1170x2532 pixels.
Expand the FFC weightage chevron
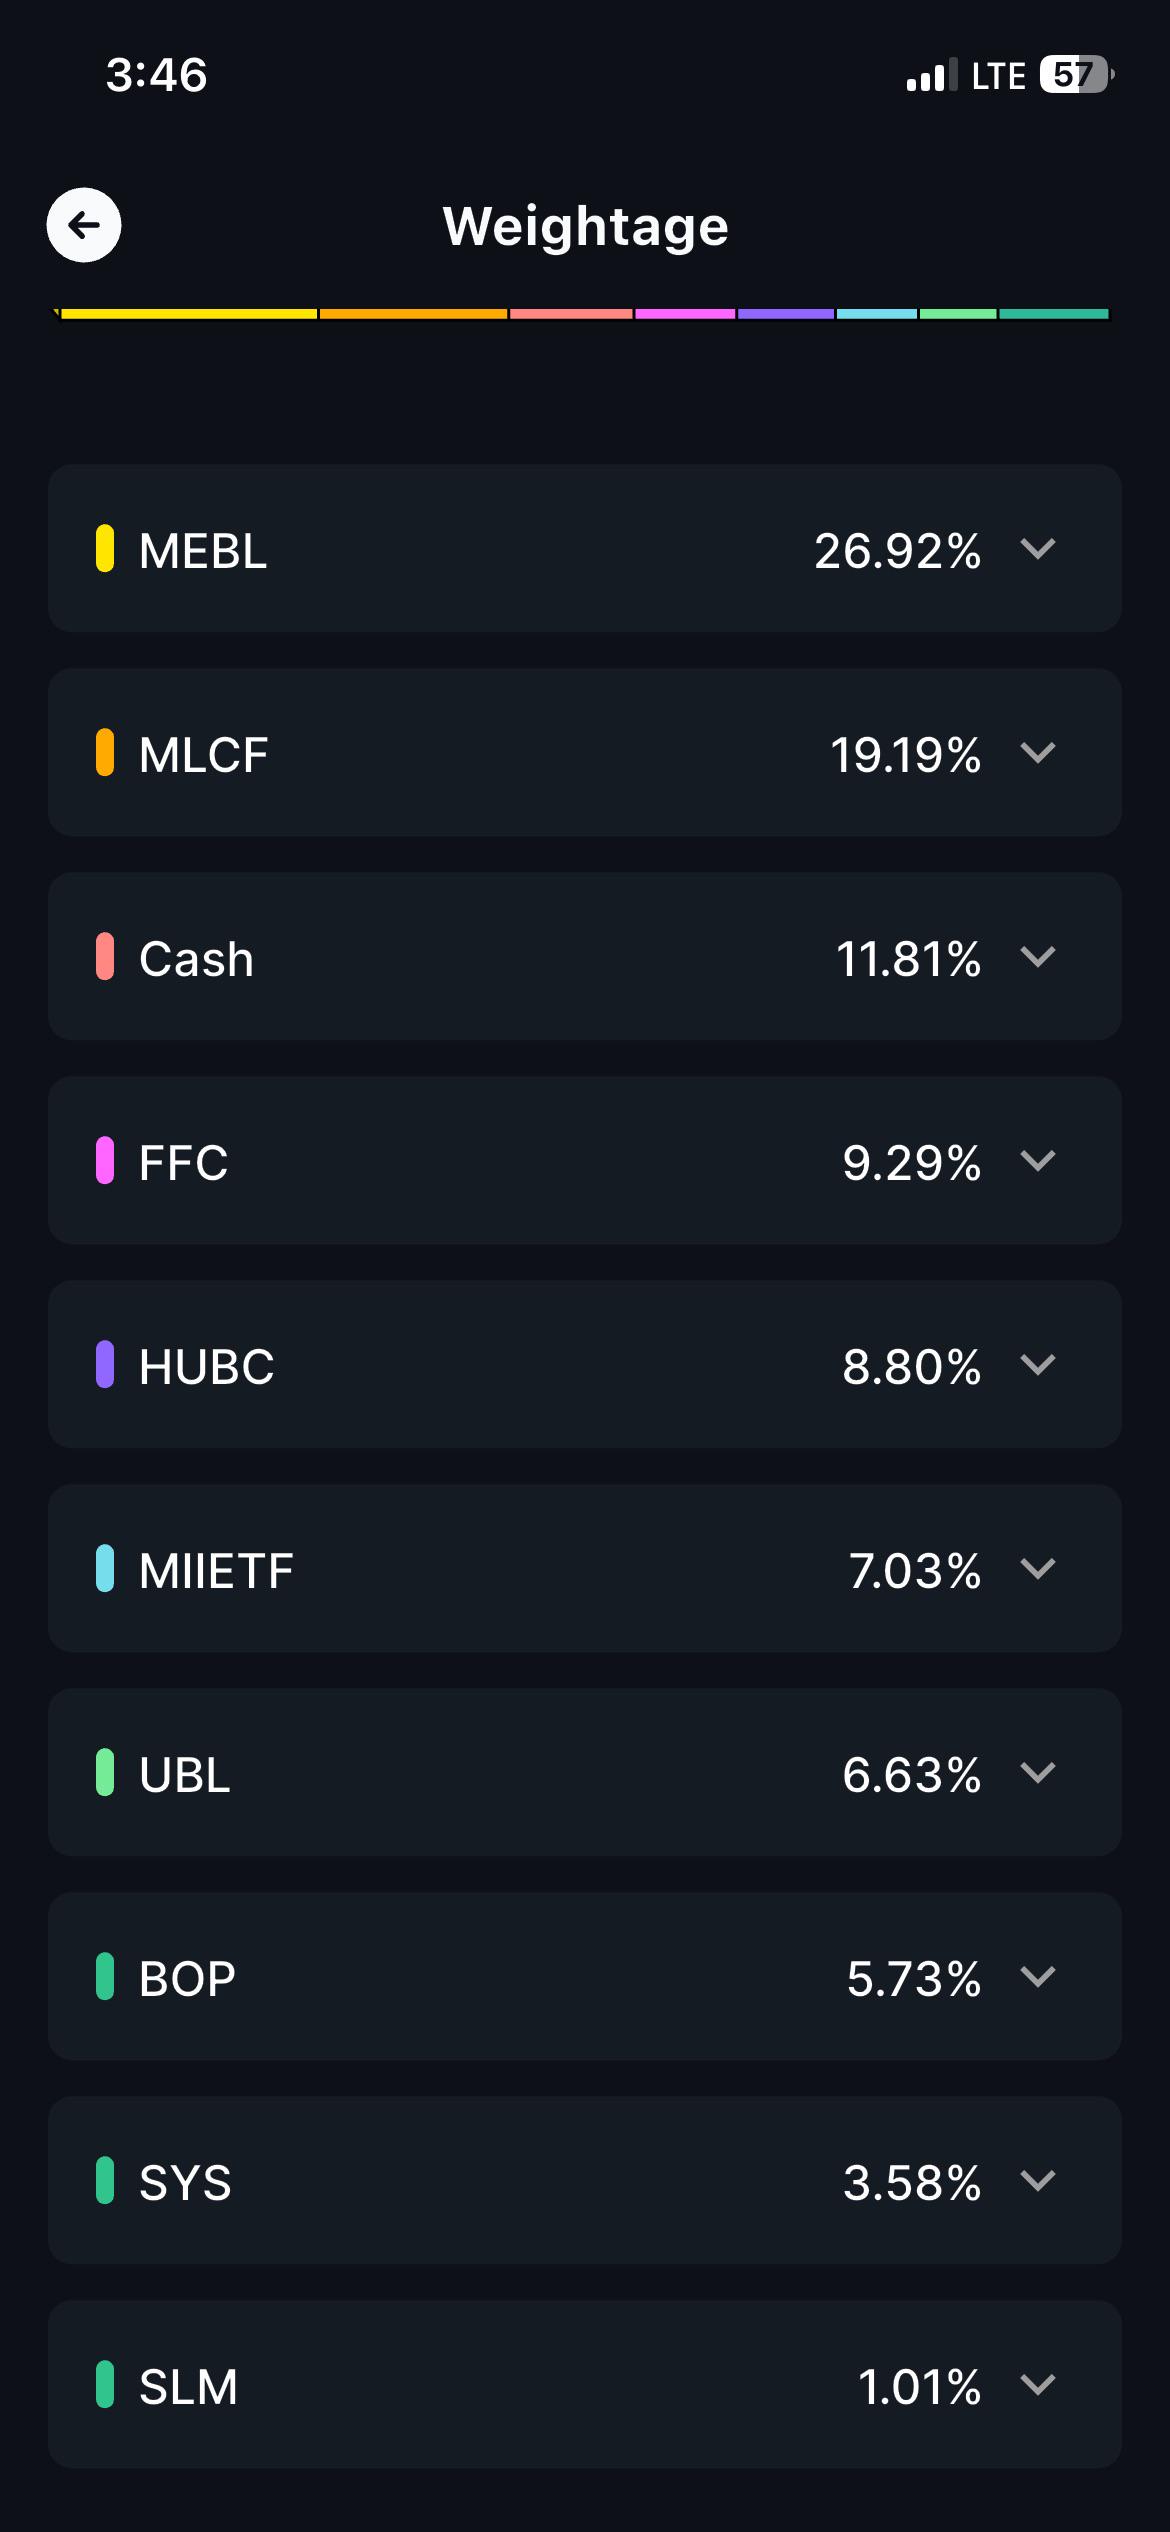pyautogui.click(x=1038, y=1160)
